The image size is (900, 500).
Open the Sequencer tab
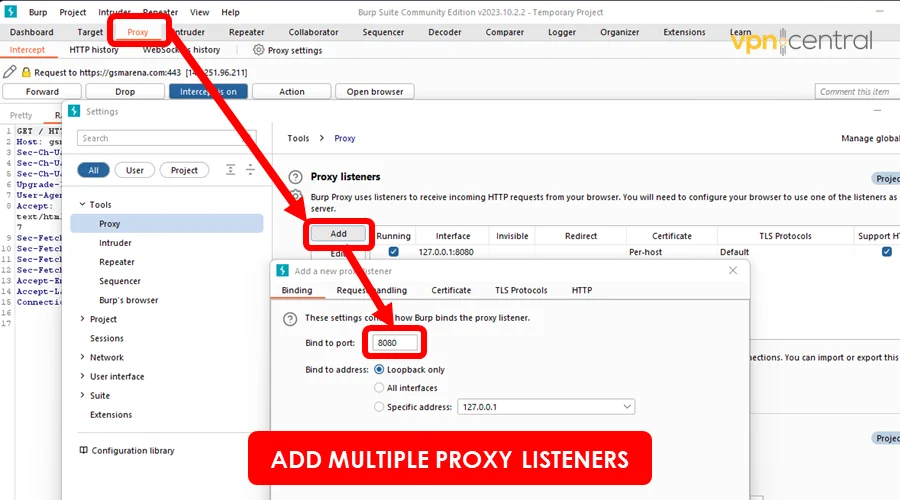pos(383,32)
